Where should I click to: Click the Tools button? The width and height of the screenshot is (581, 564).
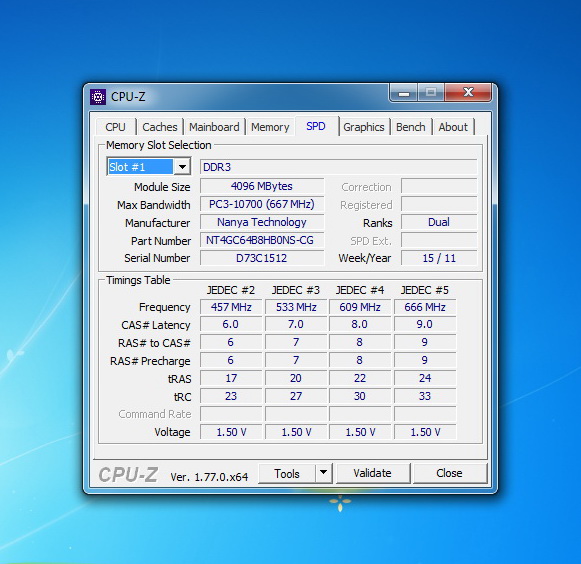click(287, 473)
